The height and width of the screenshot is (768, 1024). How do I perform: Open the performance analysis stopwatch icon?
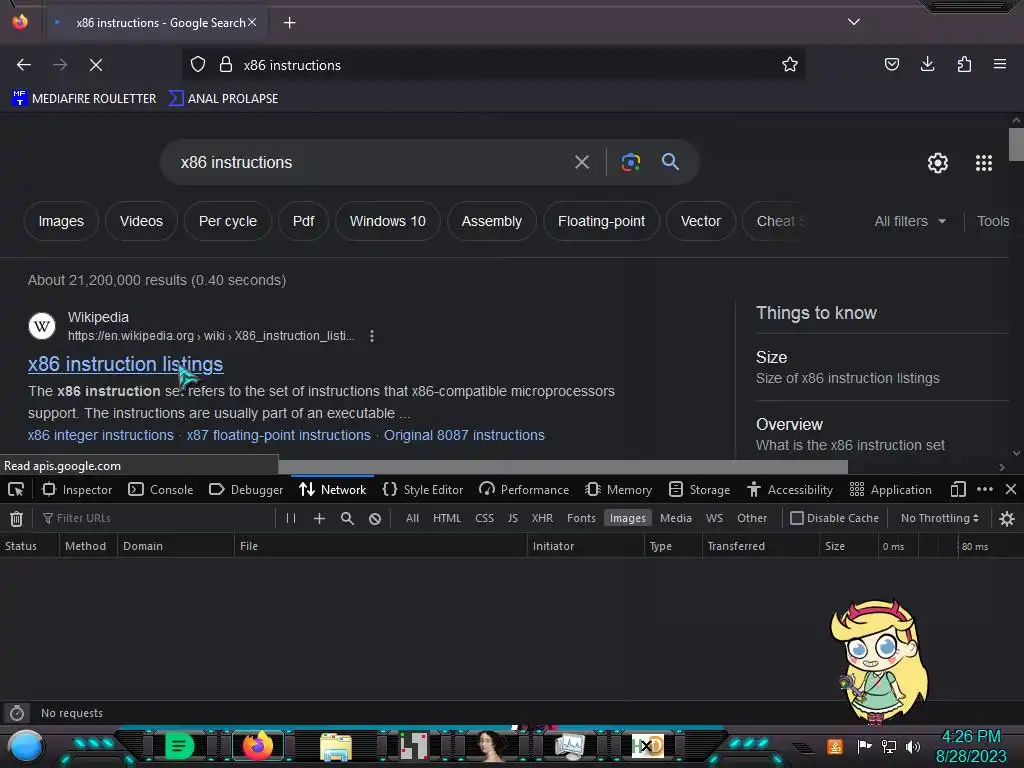[x=17, y=712]
